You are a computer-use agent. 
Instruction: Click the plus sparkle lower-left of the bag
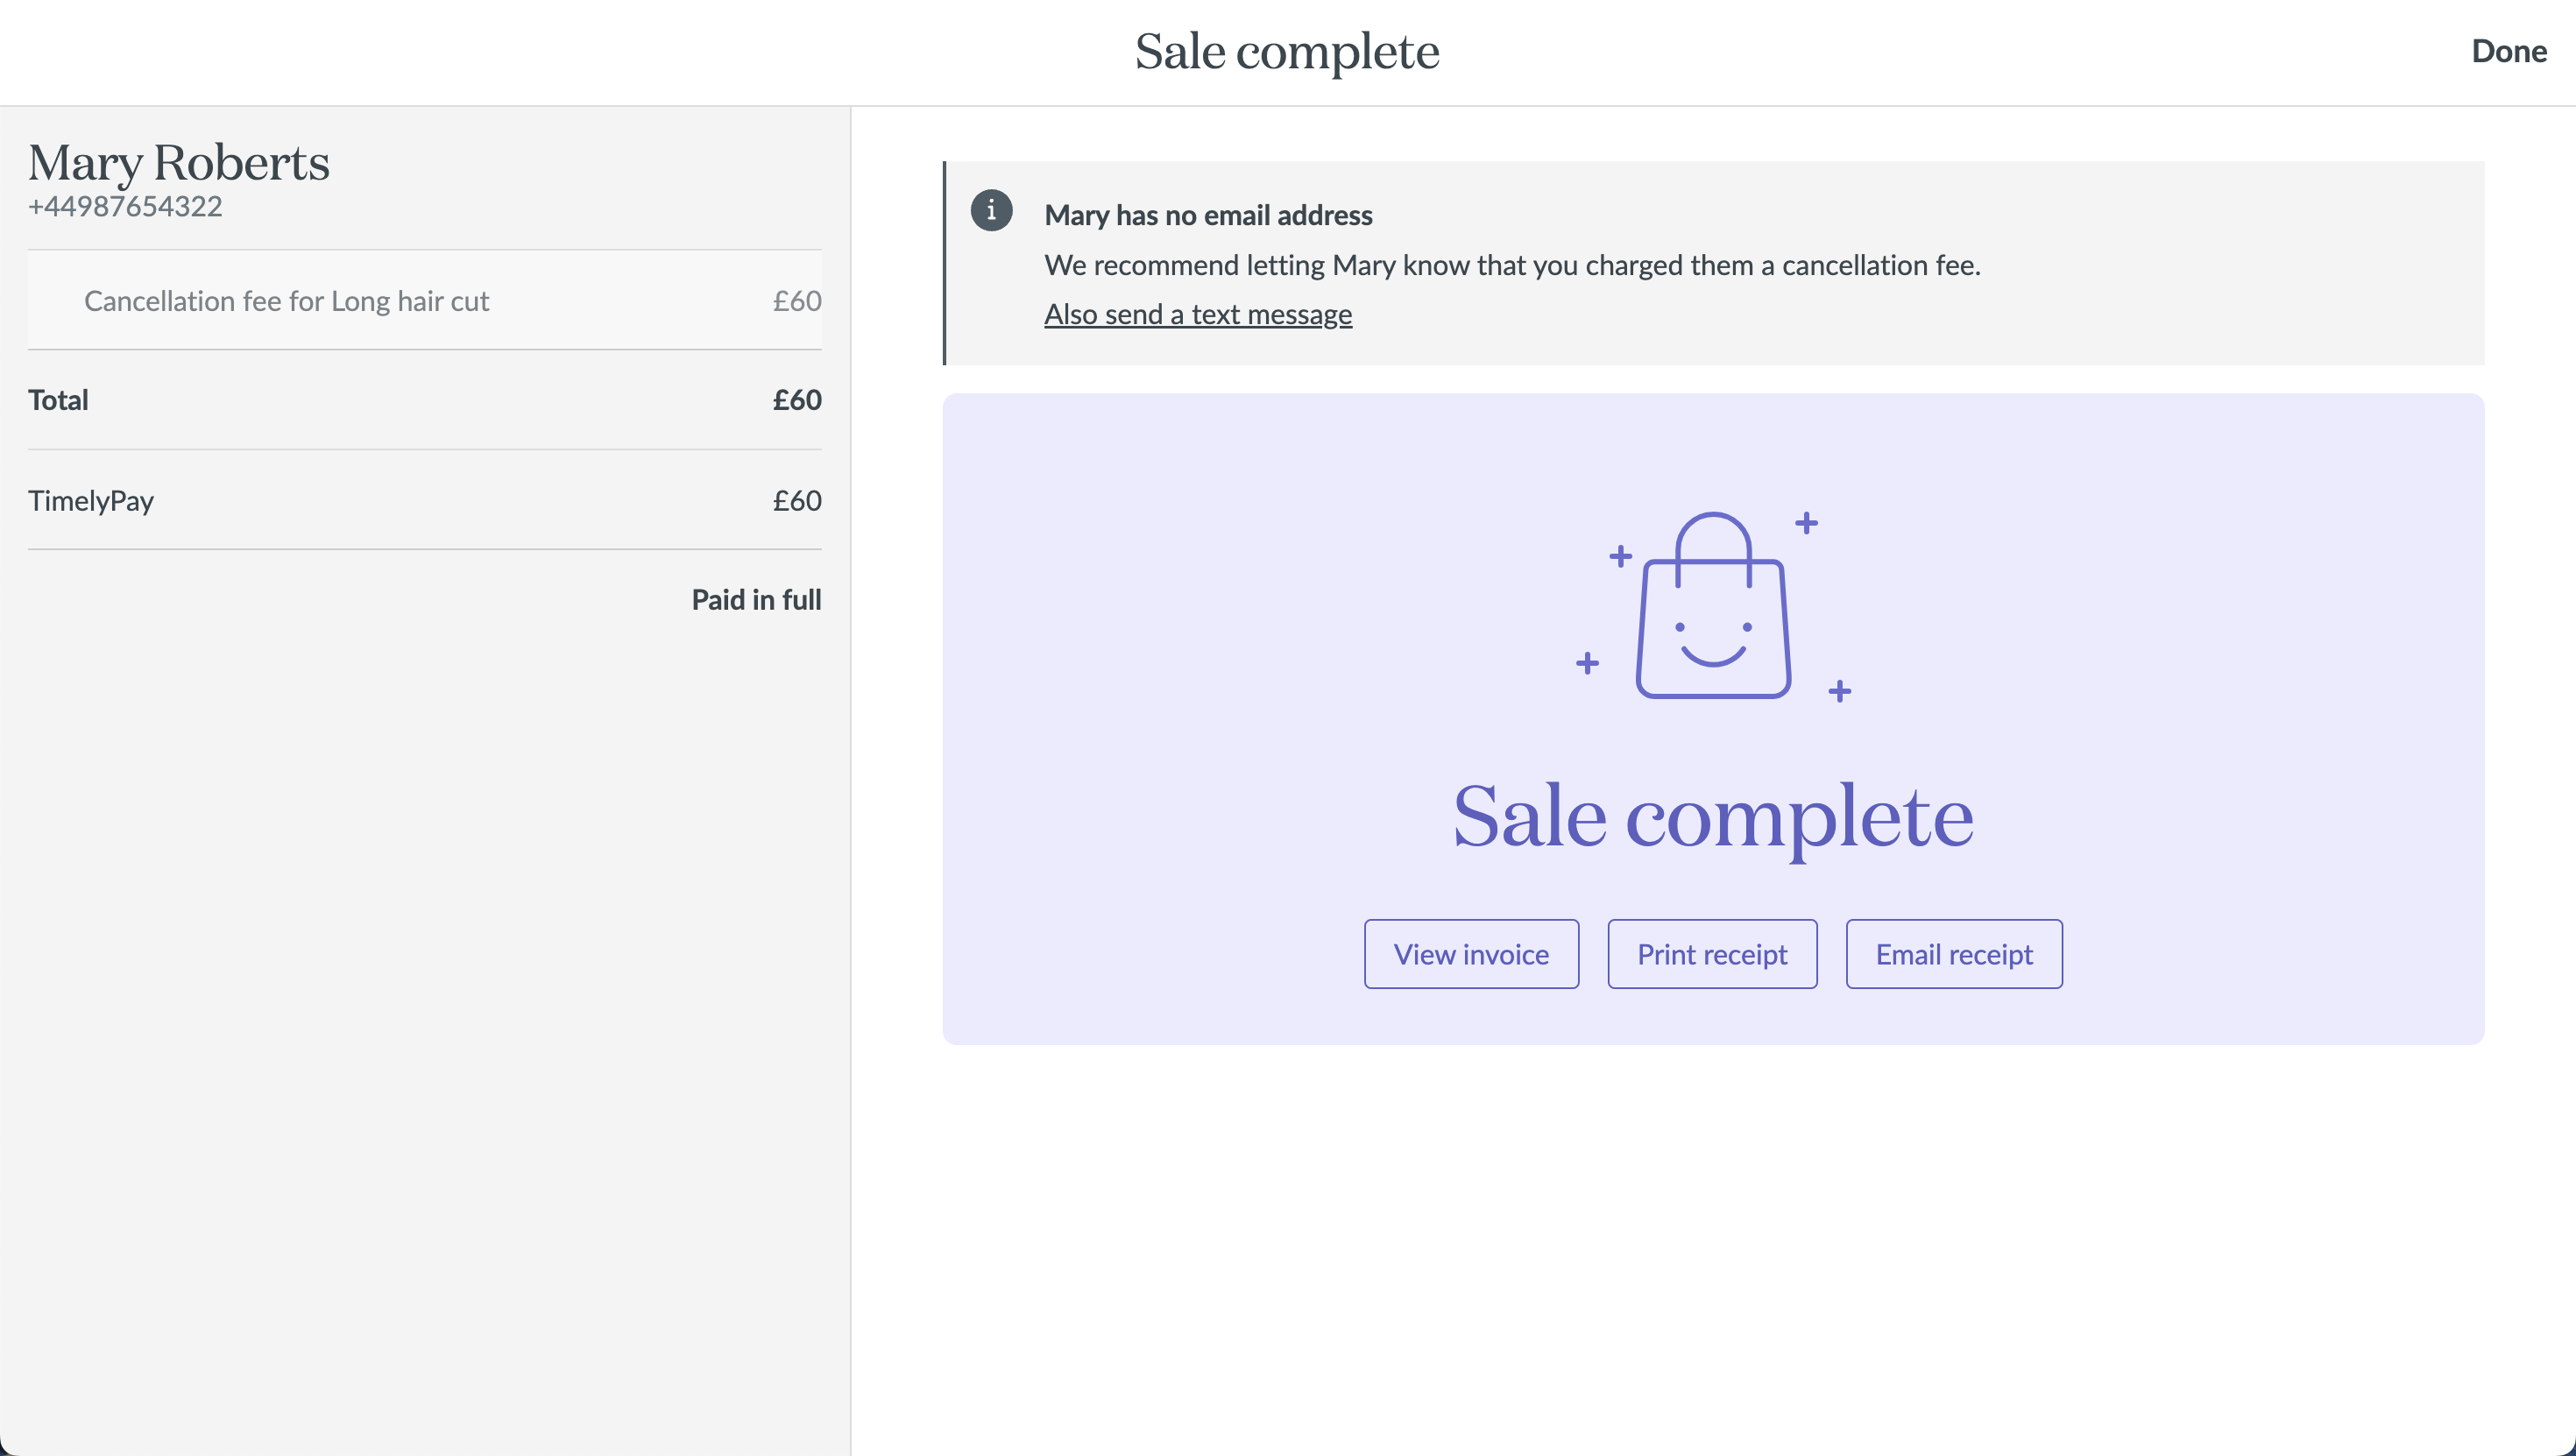pyautogui.click(x=1587, y=663)
